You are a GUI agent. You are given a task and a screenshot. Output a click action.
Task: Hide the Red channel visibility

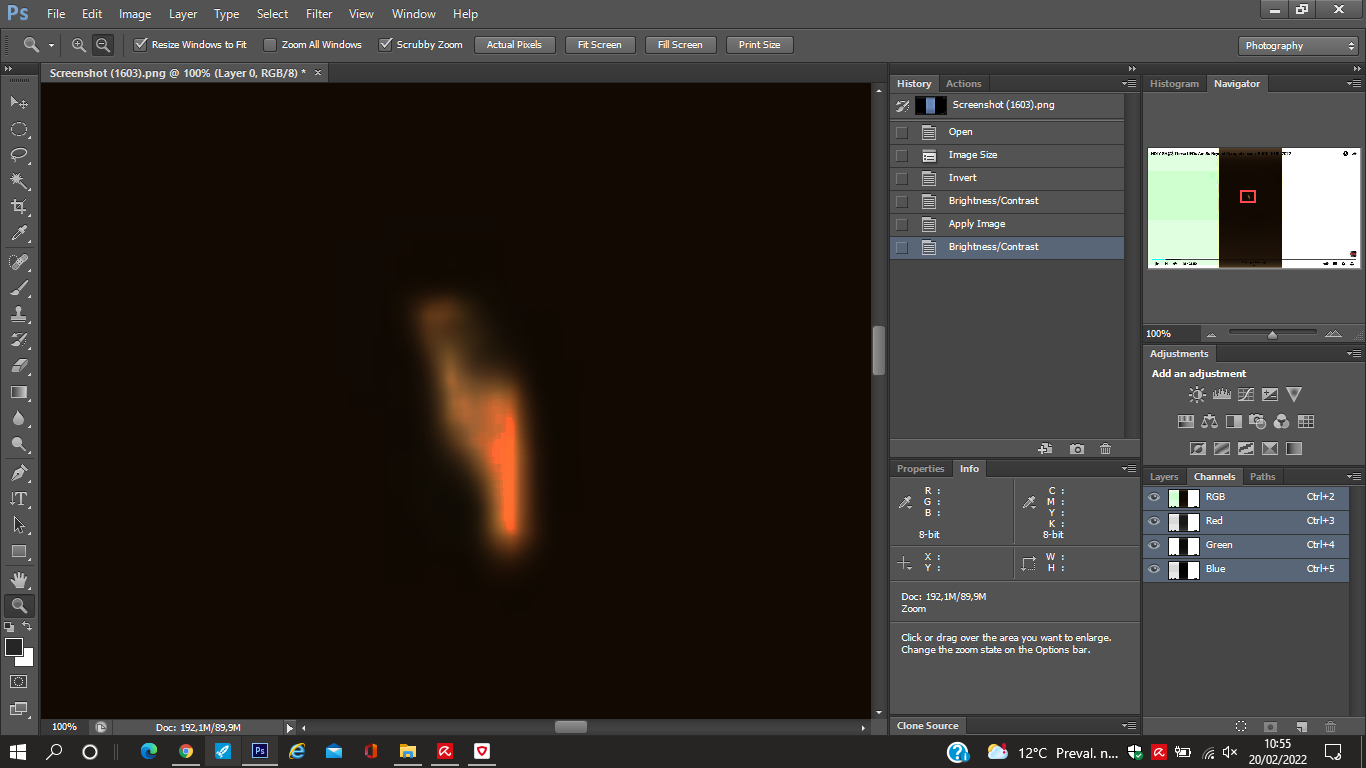(1154, 521)
